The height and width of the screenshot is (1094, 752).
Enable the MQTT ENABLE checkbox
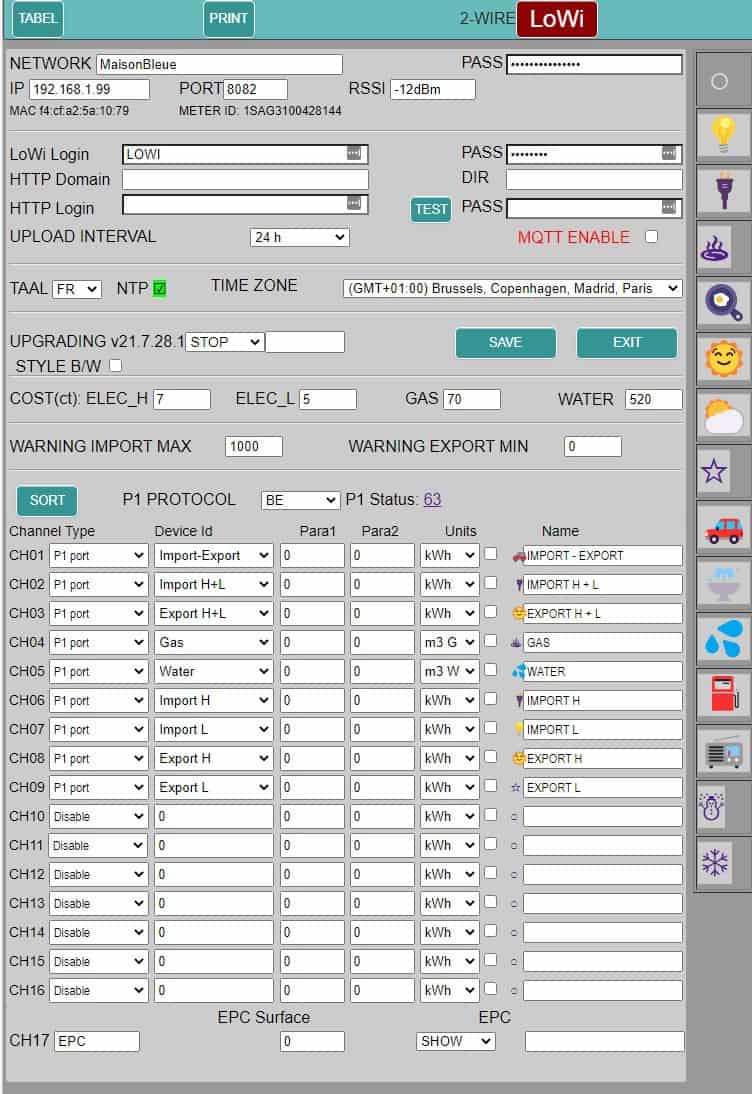[x=652, y=237]
